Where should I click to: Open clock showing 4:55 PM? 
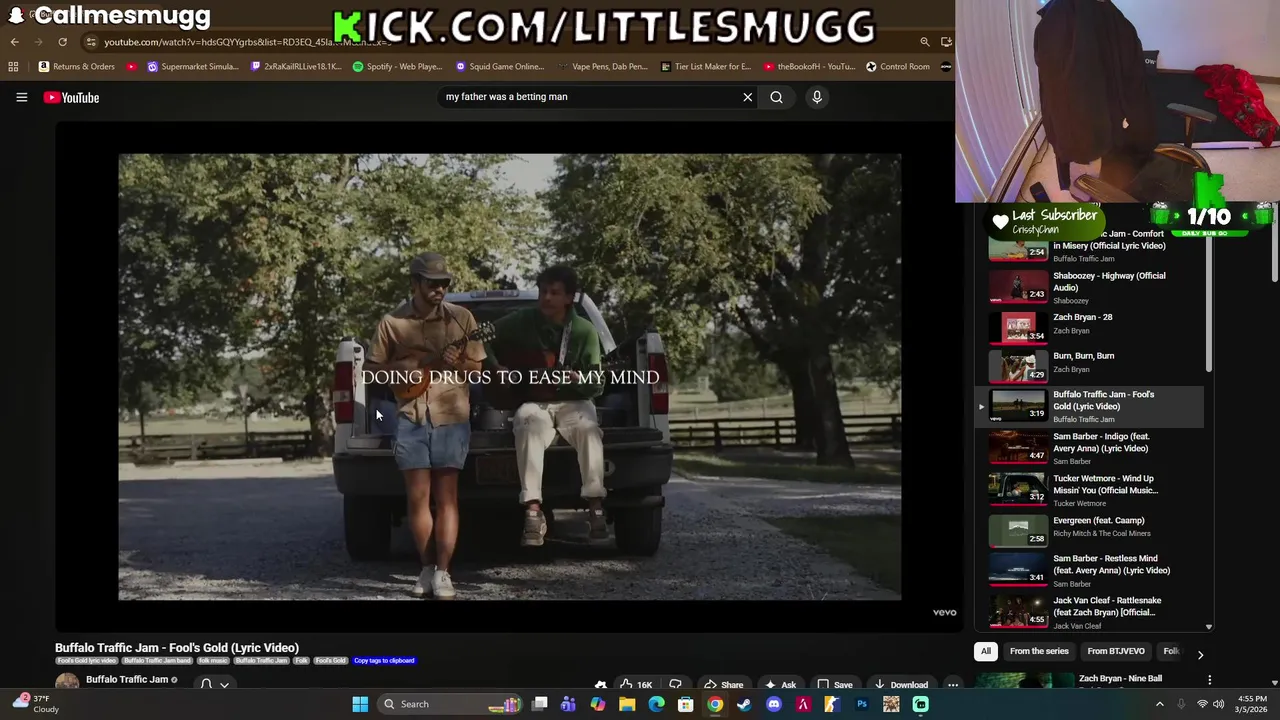[1252, 703]
